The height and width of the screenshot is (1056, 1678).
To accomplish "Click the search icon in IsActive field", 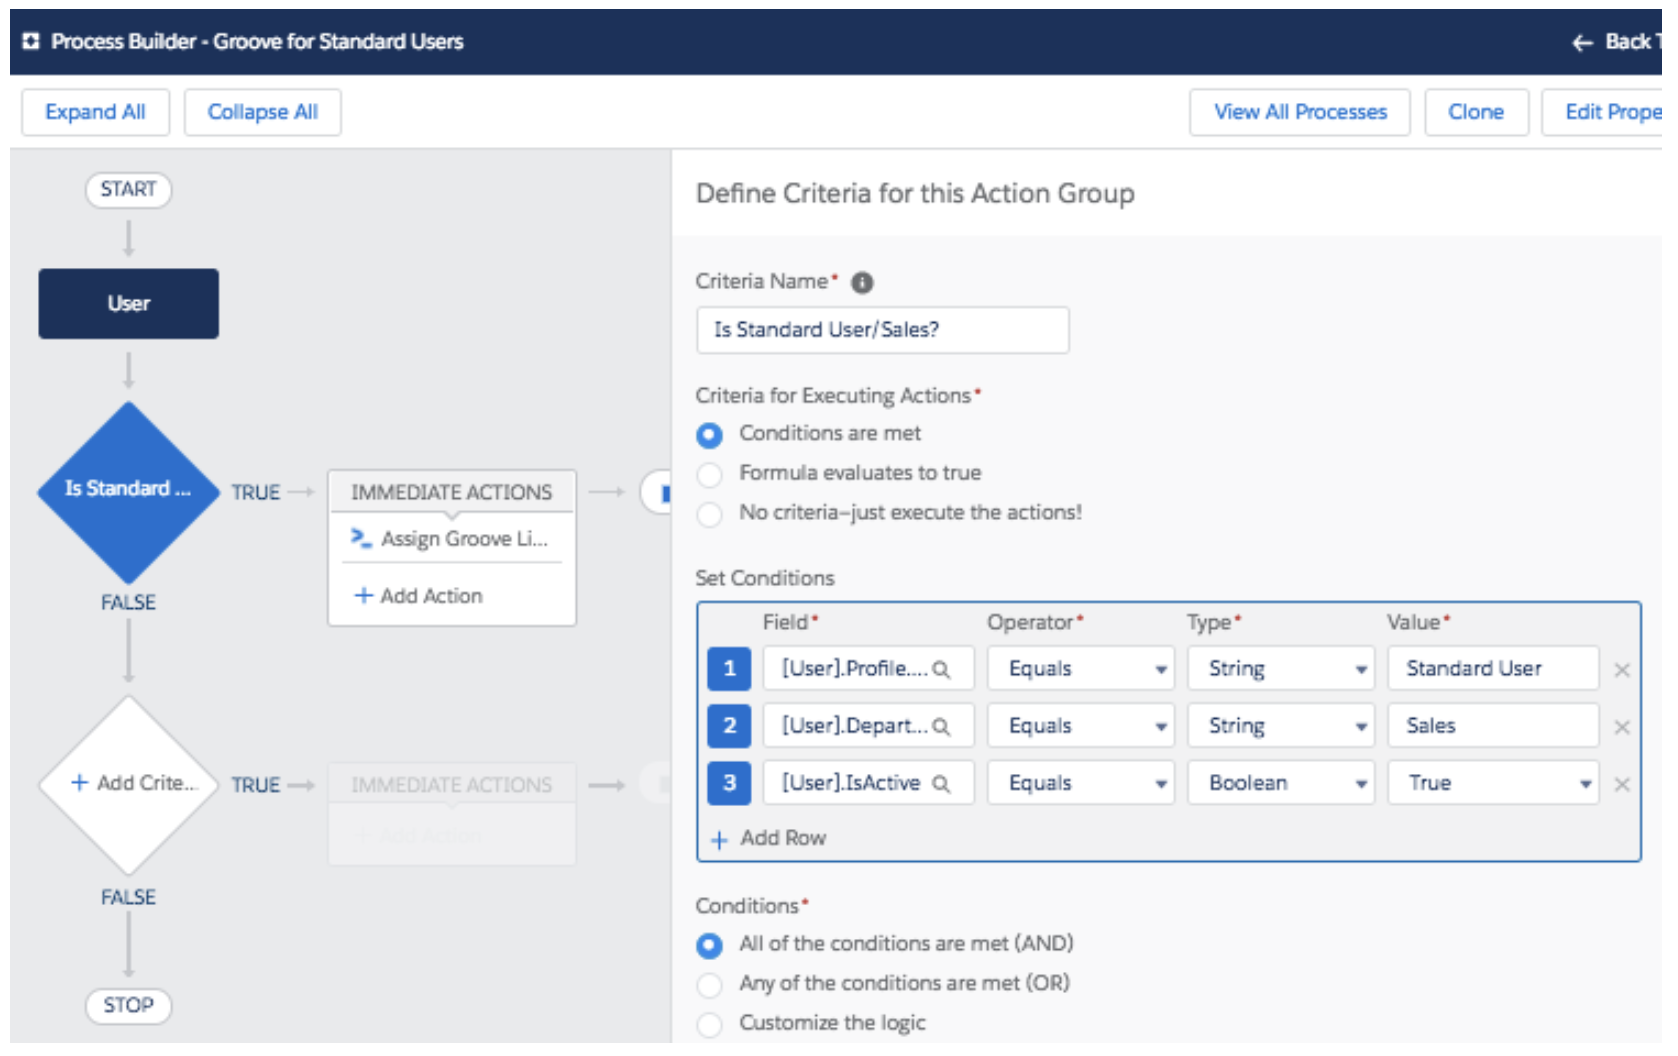I will tap(941, 783).
